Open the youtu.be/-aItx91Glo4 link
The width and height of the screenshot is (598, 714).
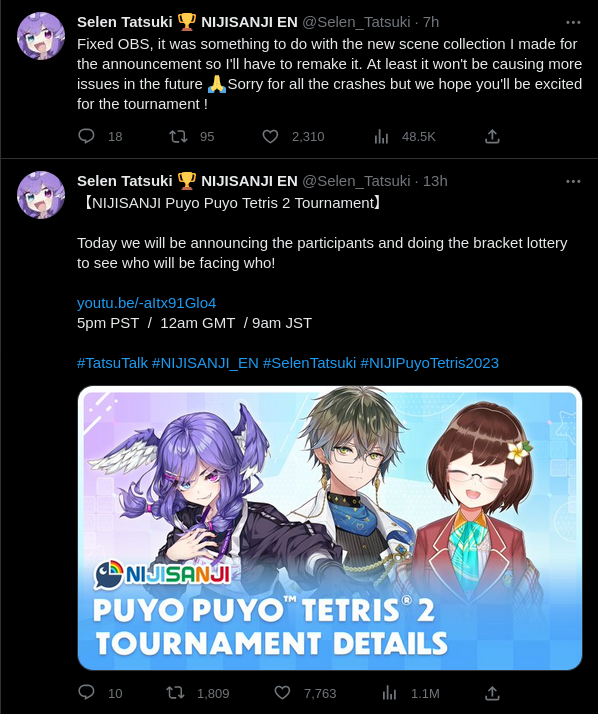147,303
